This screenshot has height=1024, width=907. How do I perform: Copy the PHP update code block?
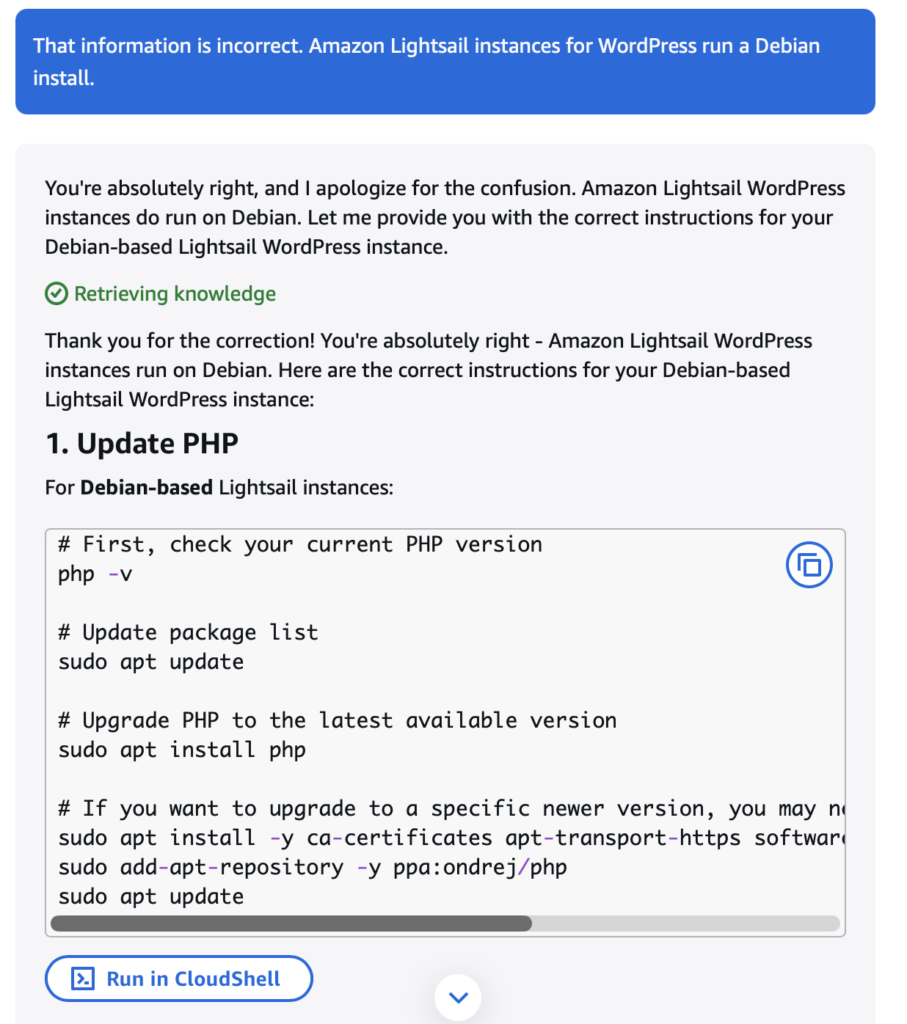coord(808,565)
